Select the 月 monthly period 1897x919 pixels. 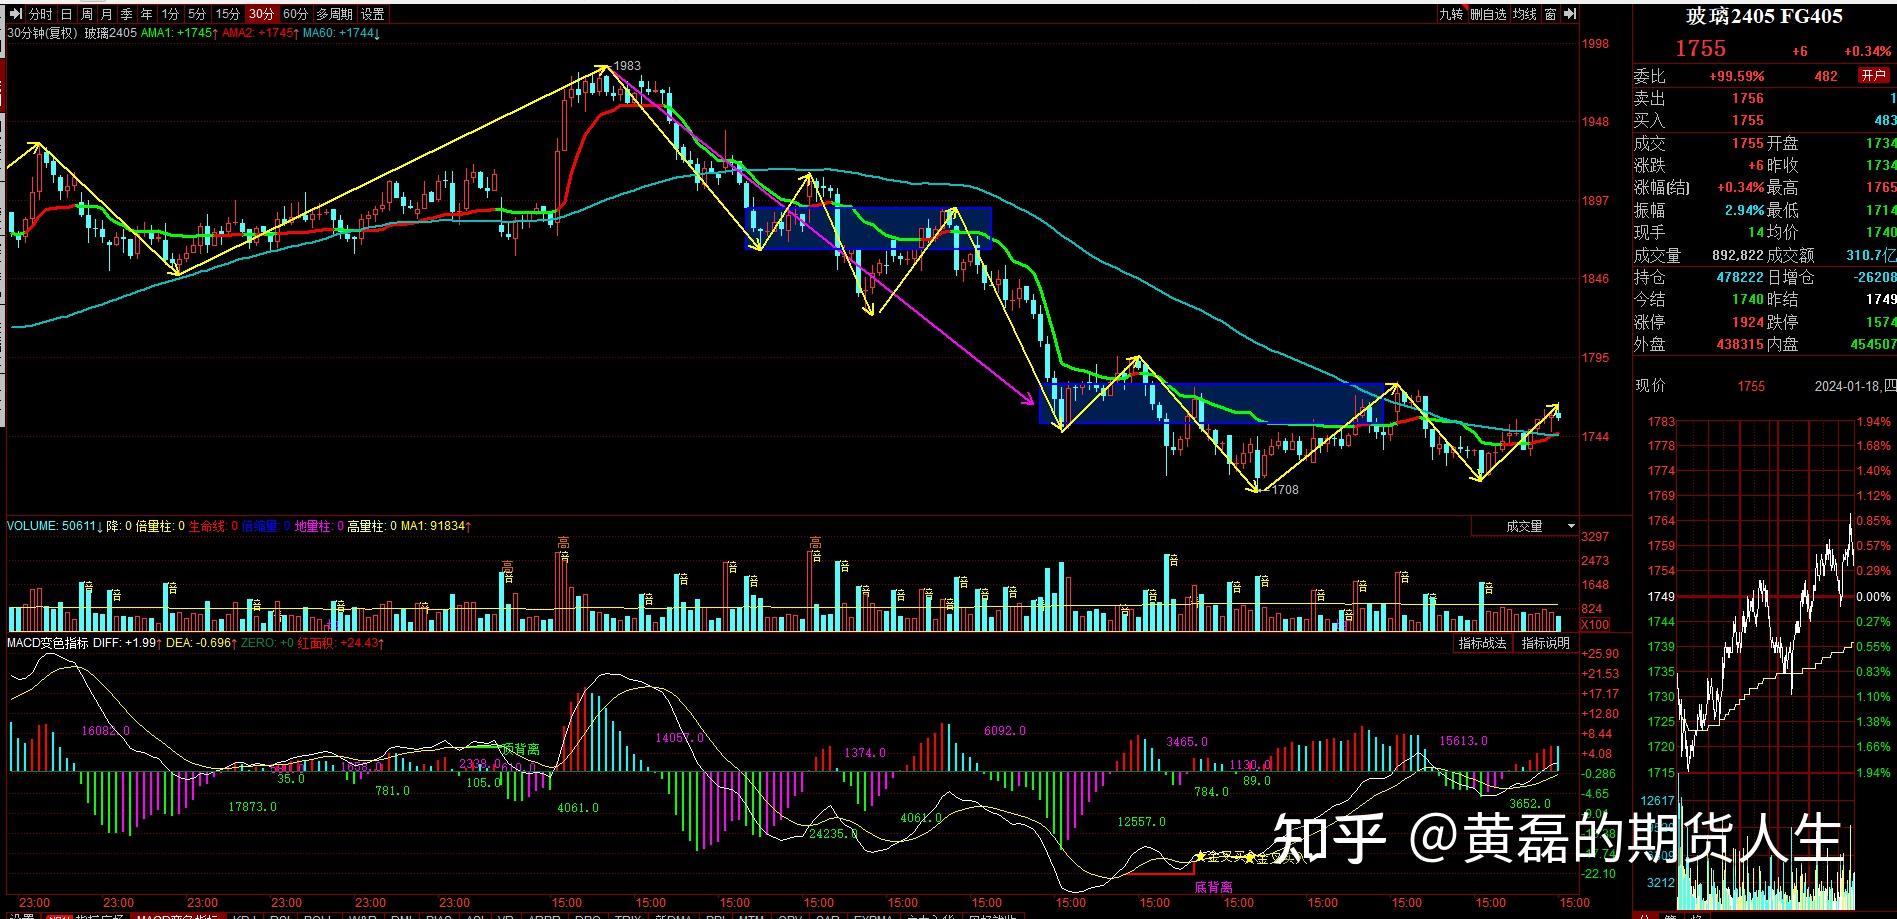(107, 14)
